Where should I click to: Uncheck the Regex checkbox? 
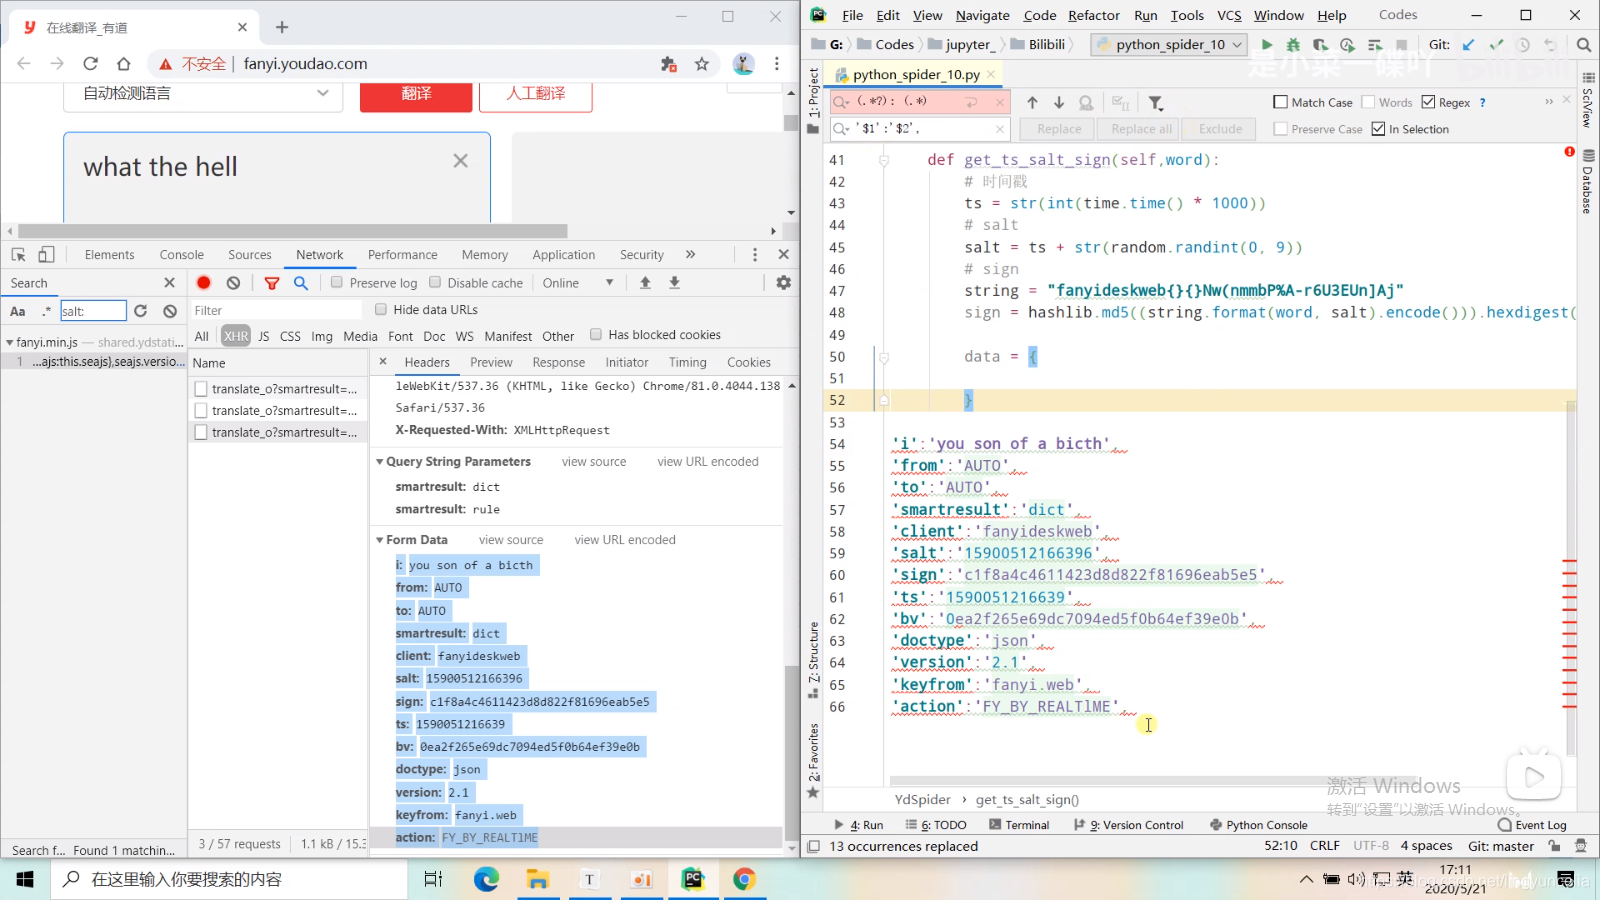pyautogui.click(x=1428, y=102)
